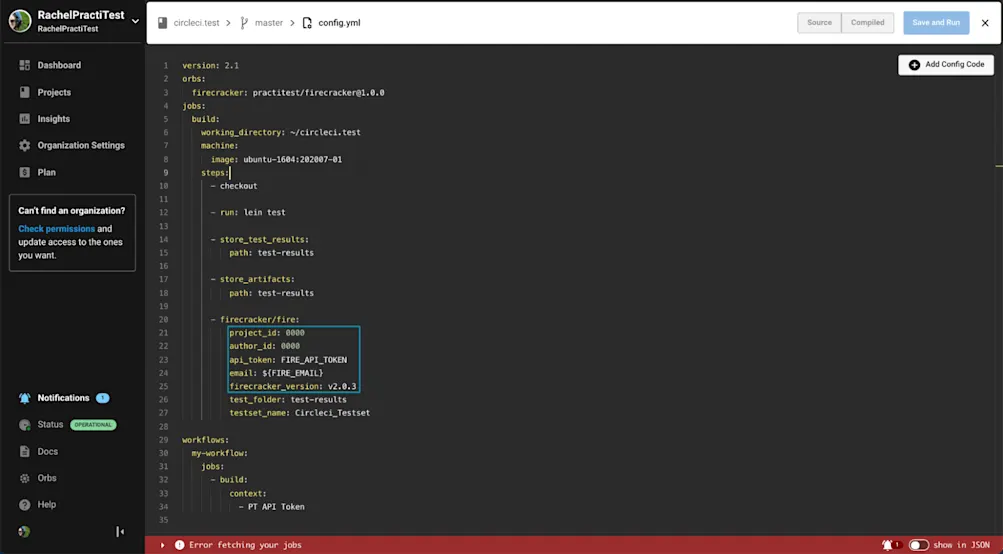1003x554 pixels.
Task: Click circleci.test in the breadcrumb
Action: pyautogui.click(x=196, y=22)
